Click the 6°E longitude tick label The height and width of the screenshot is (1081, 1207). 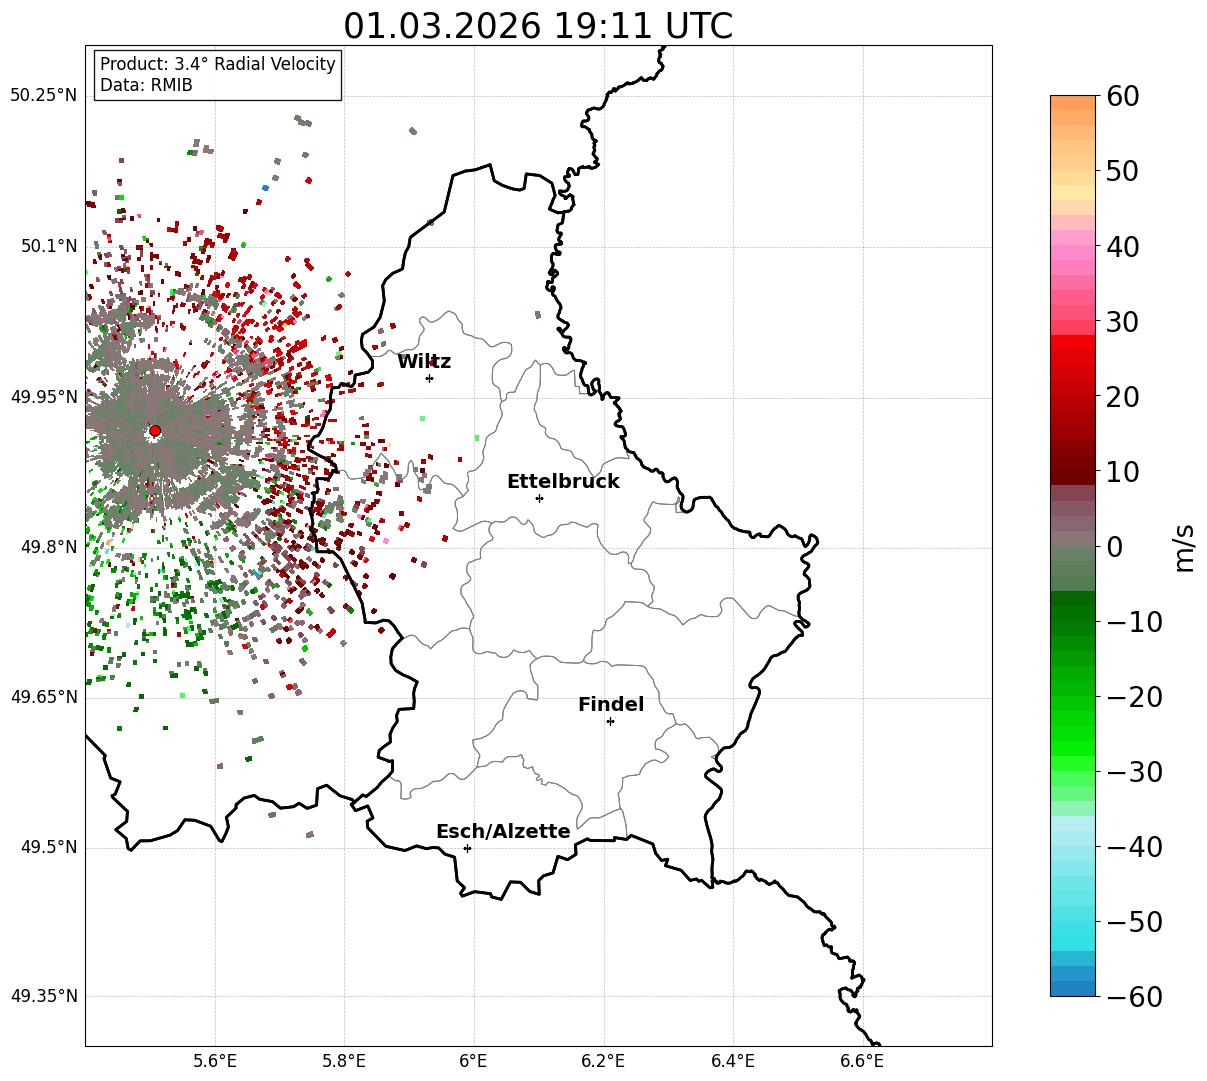[474, 1062]
